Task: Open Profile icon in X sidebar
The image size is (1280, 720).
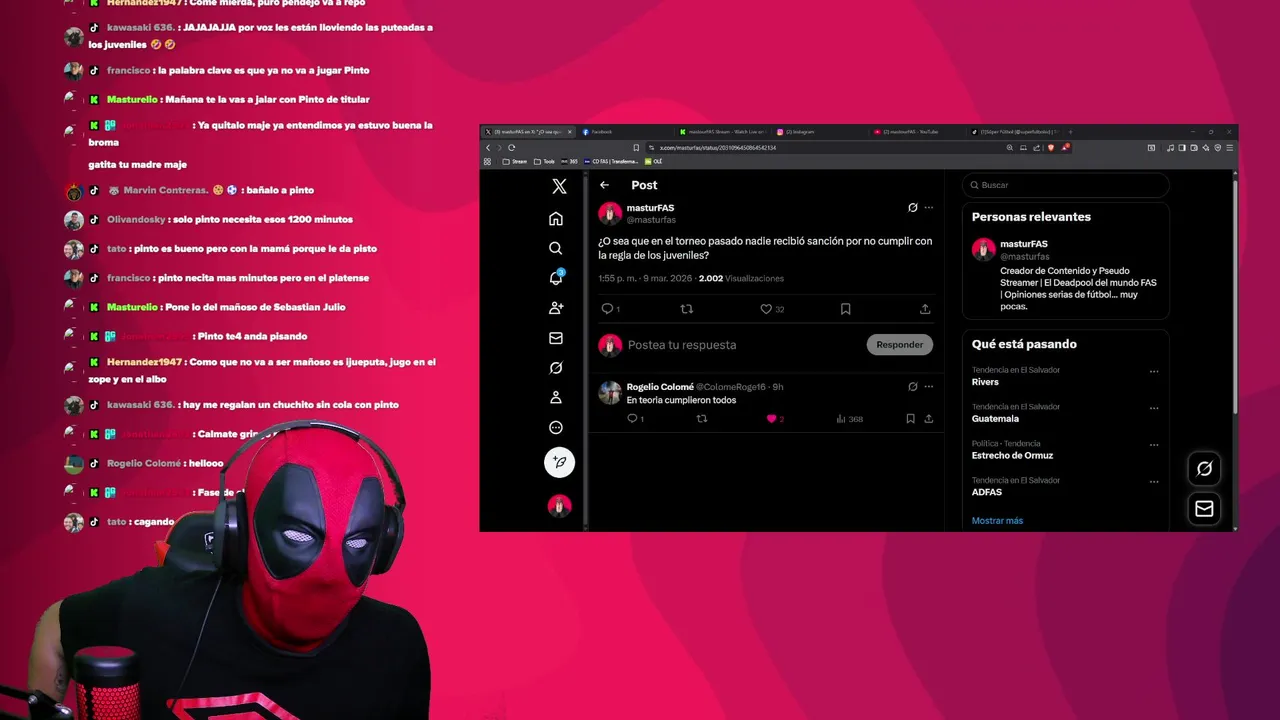Action: [556, 398]
